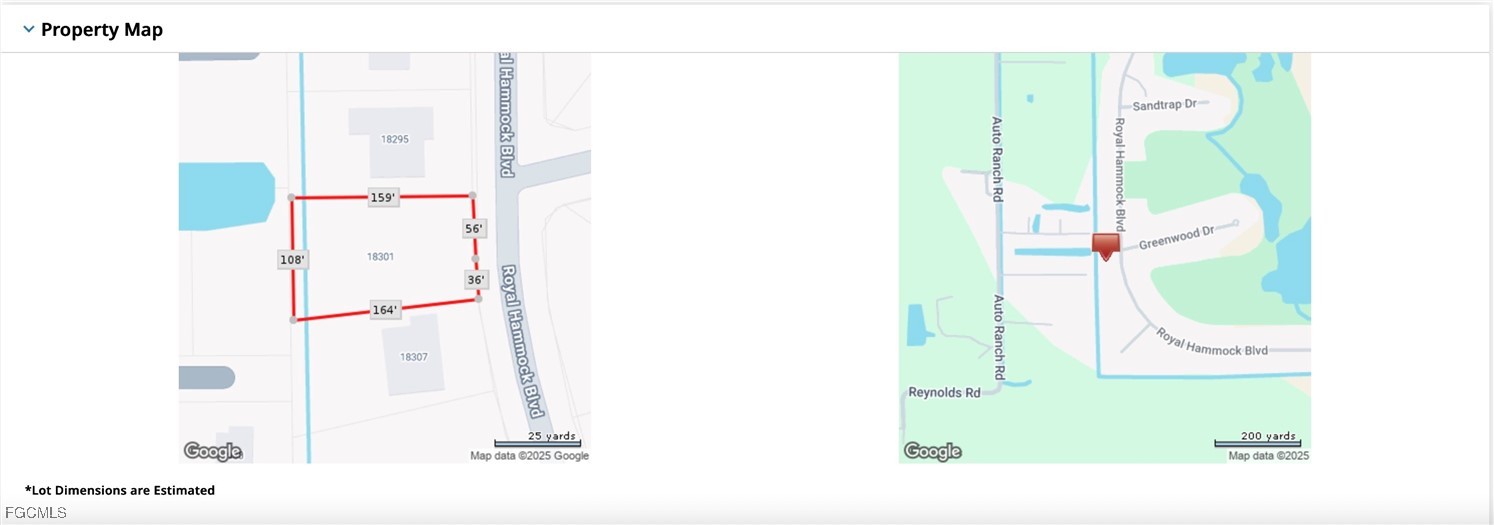
Task: Select the 36' lot dimension label
Action: [476, 280]
